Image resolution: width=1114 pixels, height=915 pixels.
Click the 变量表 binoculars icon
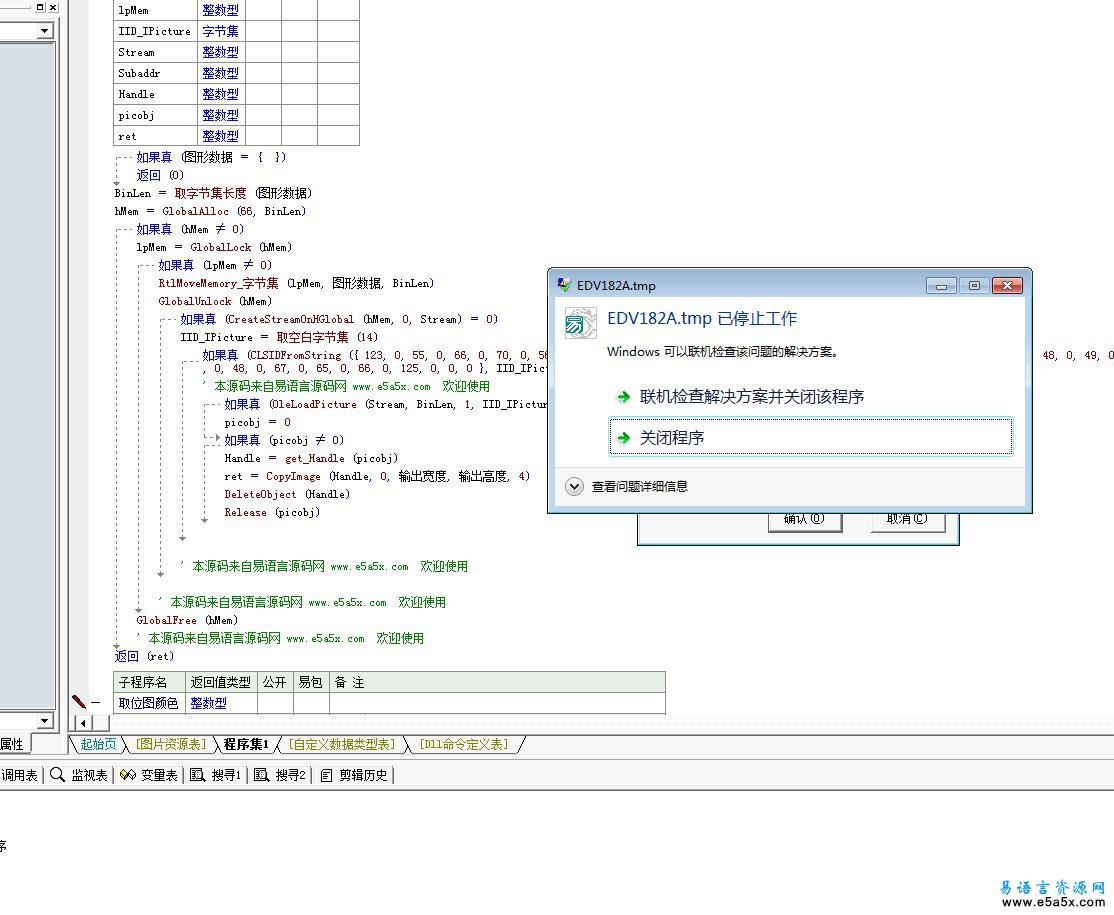pos(127,775)
